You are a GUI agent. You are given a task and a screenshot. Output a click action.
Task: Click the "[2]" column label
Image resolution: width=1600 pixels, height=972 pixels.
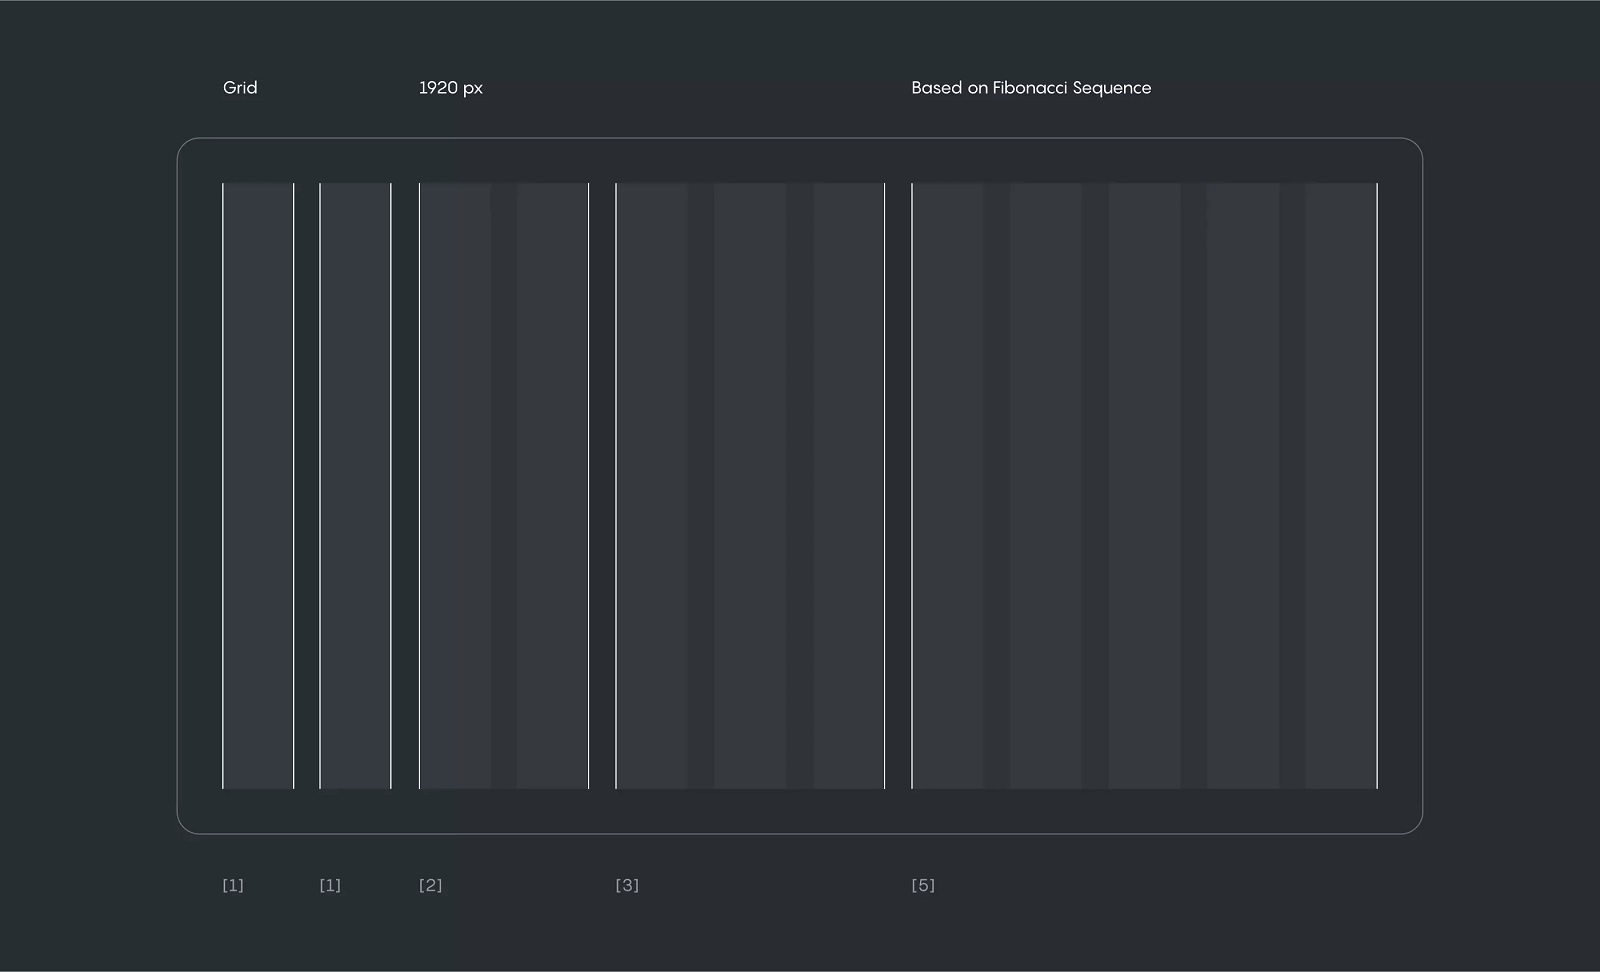pos(430,885)
